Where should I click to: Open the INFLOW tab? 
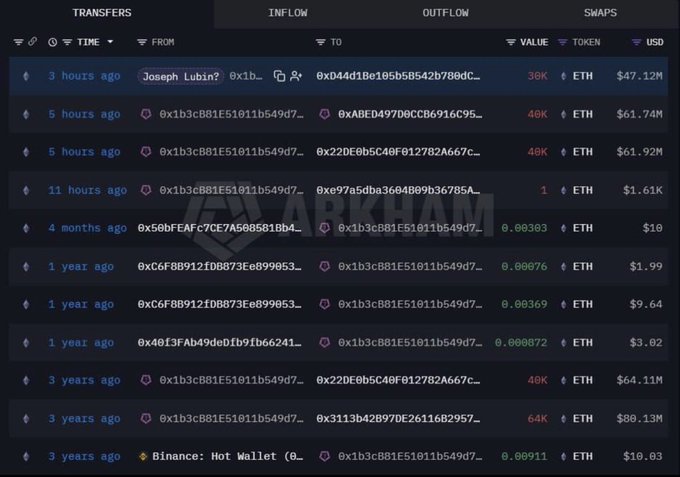tap(288, 13)
